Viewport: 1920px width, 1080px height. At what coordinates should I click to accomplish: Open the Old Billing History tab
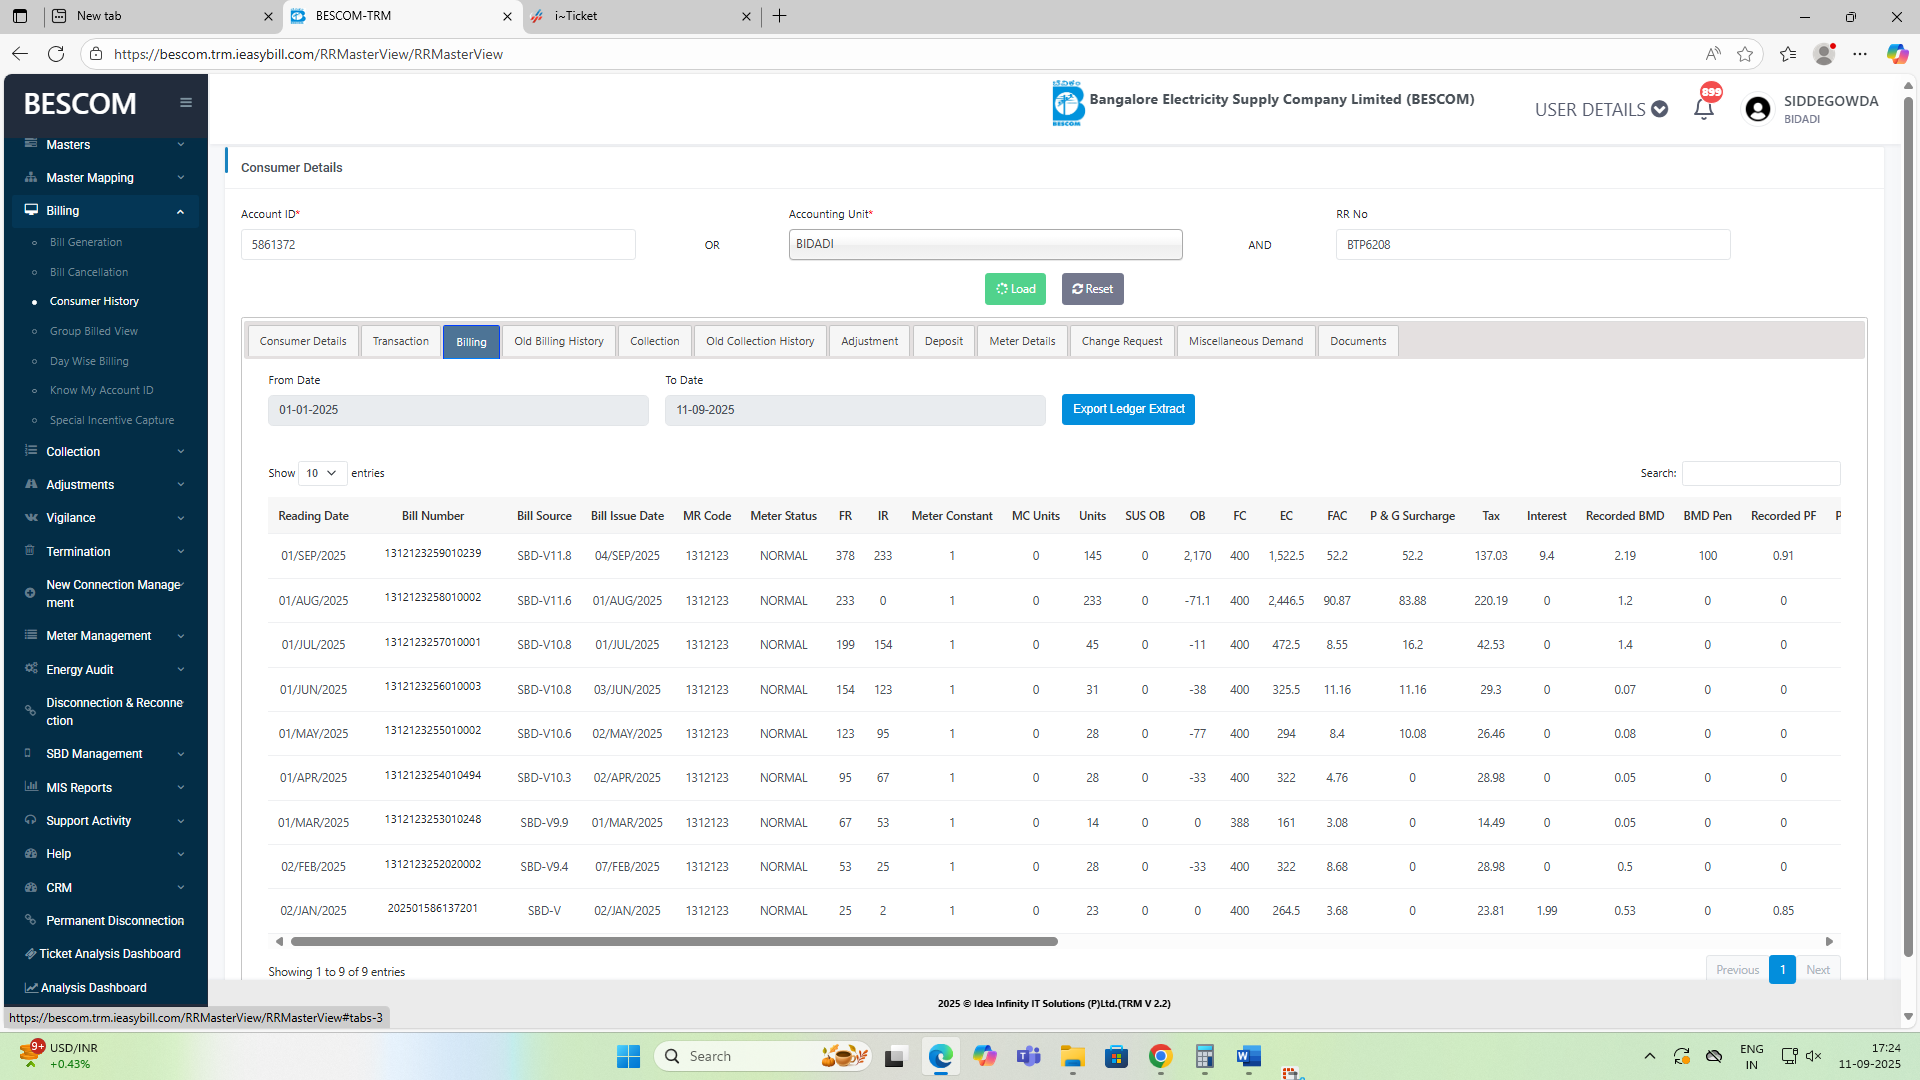click(558, 341)
